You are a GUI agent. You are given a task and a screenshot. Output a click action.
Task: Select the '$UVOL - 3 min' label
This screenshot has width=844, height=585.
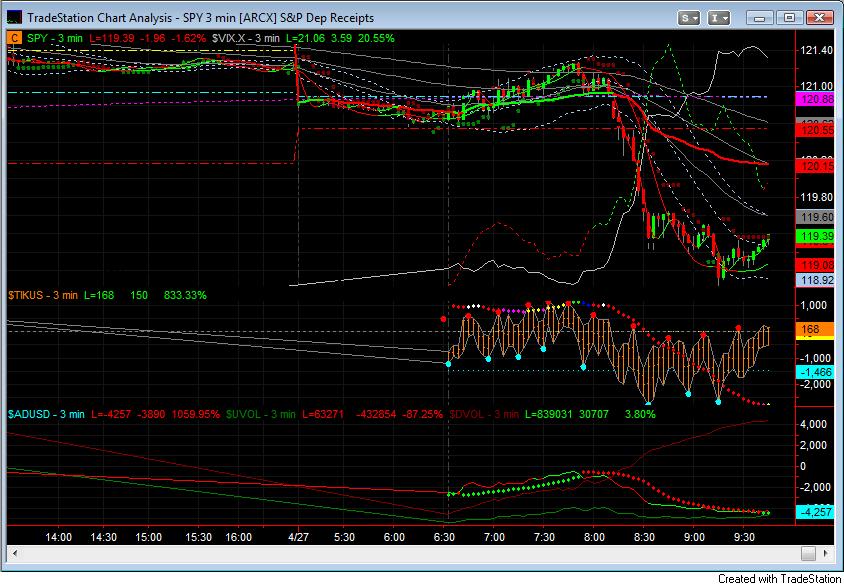coord(261,414)
